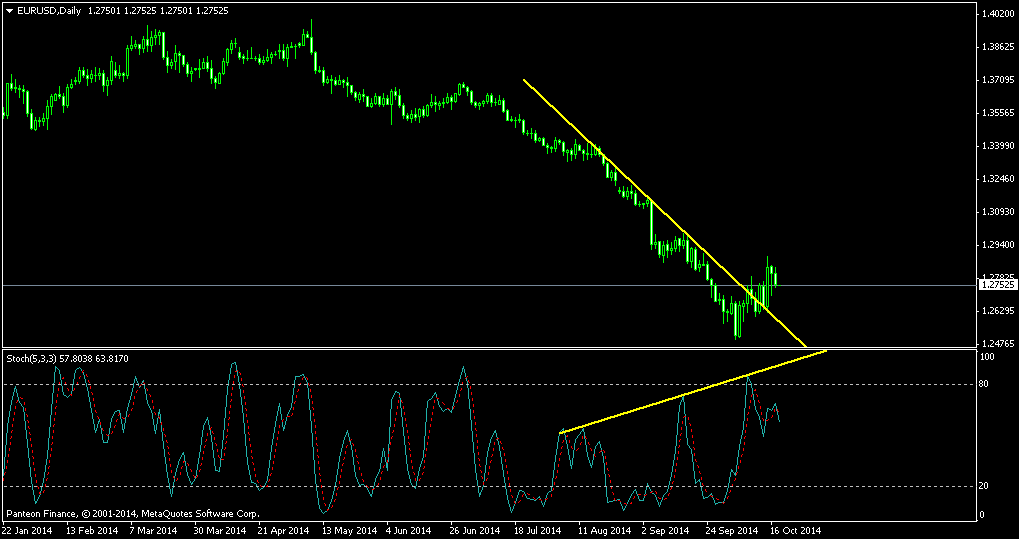Click the 2 Sep 2014 date label

665,530
